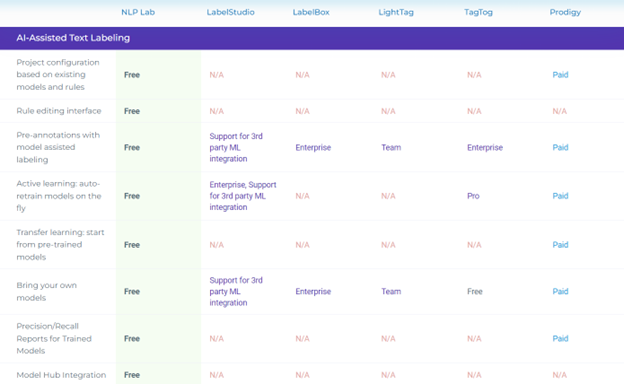Click LabelStudio 'Support for 3rd party ML' in Pre-annotations row
624x384 pixels.
[x=236, y=147]
